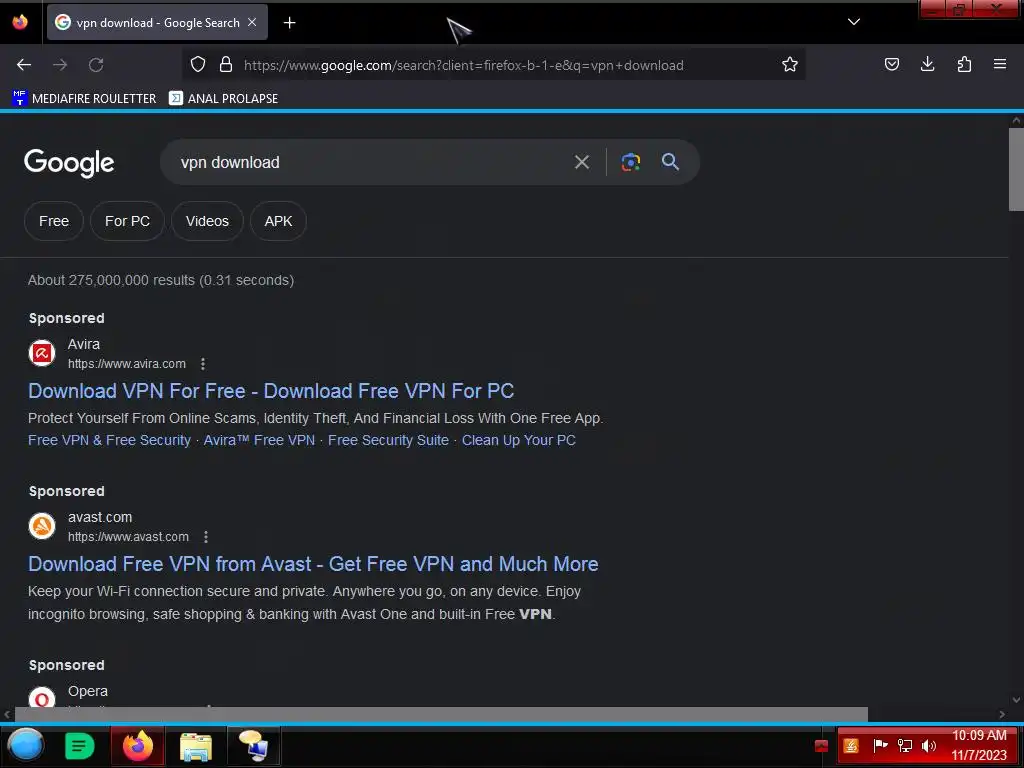Open a new tab with the plus button

click(289, 23)
